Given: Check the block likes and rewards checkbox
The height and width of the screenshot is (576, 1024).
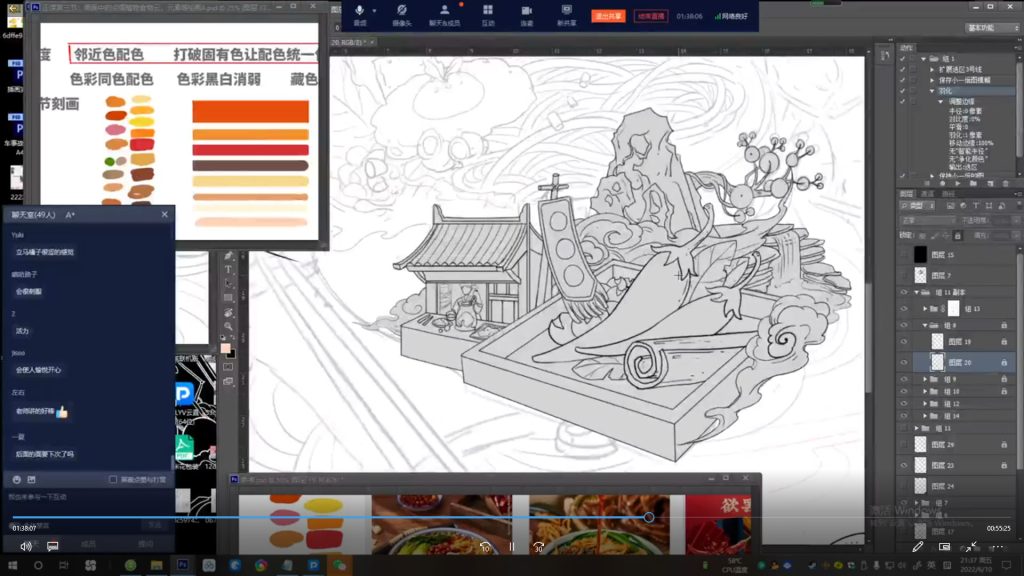Looking at the screenshot, I should click(113, 479).
